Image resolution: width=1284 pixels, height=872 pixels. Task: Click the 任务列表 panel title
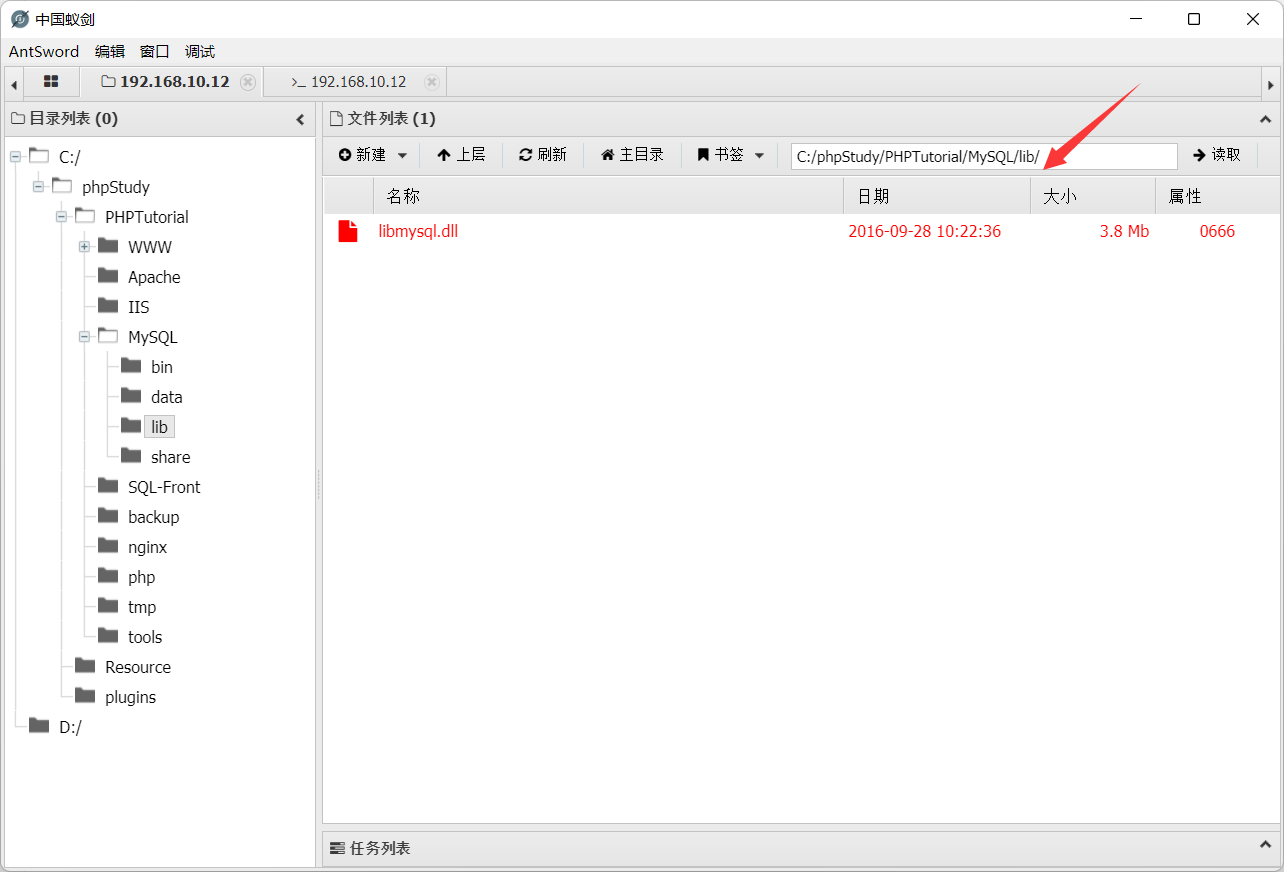[380, 848]
